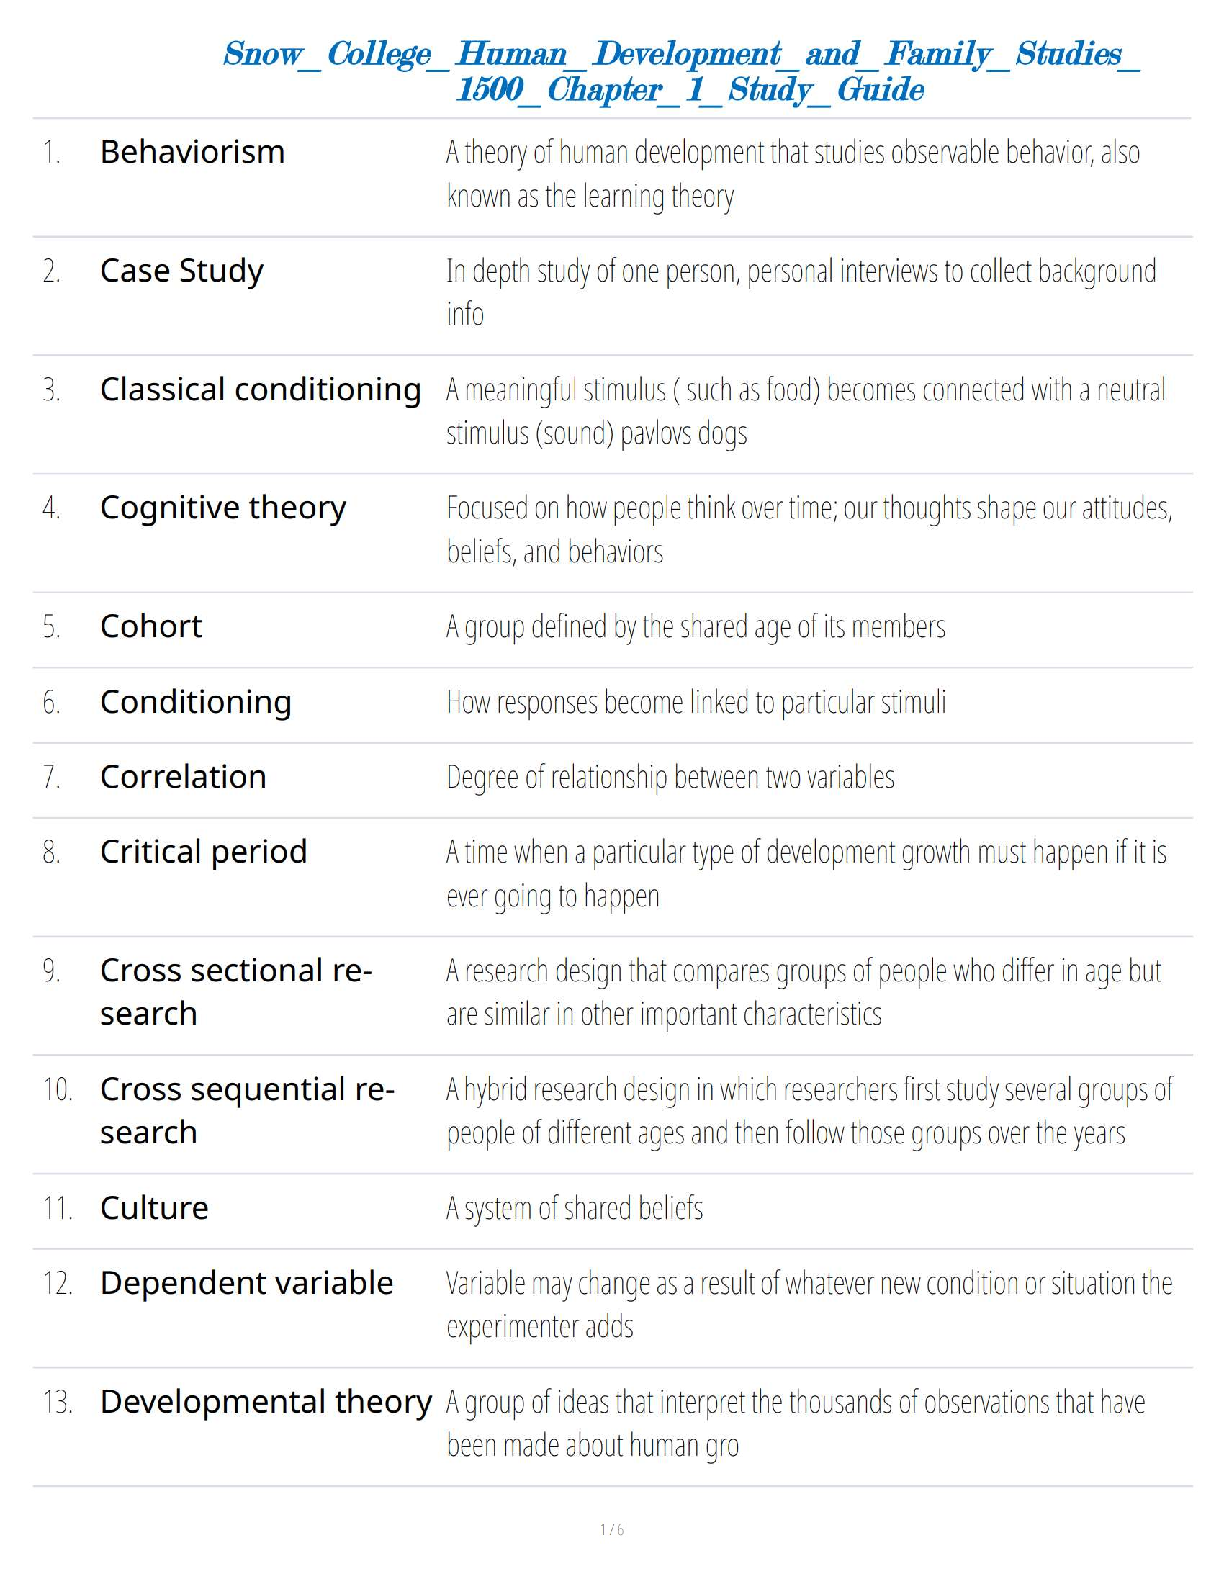
Task: Click the definition mentioning pavlovs dogs
Action: [x=805, y=411]
